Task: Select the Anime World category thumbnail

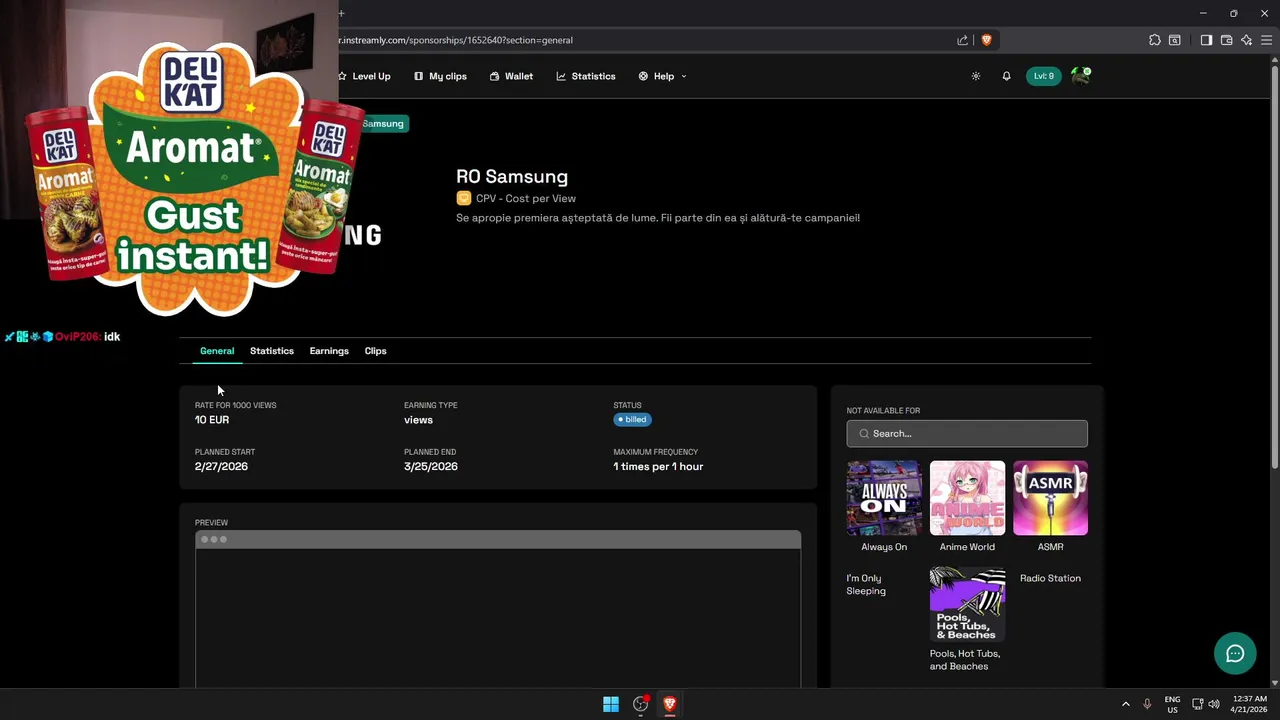Action: click(x=967, y=498)
